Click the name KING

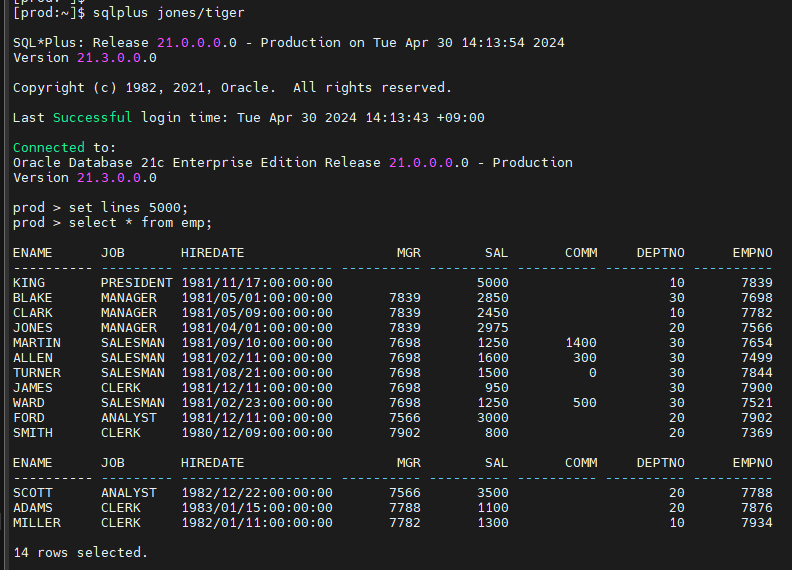point(29,283)
